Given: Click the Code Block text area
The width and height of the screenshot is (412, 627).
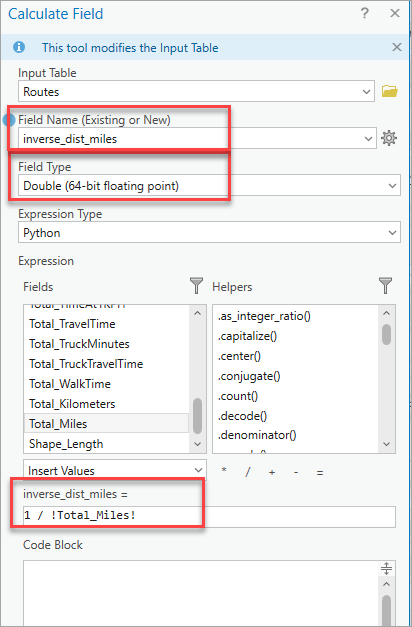Looking at the screenshot, I should point(200,593).
